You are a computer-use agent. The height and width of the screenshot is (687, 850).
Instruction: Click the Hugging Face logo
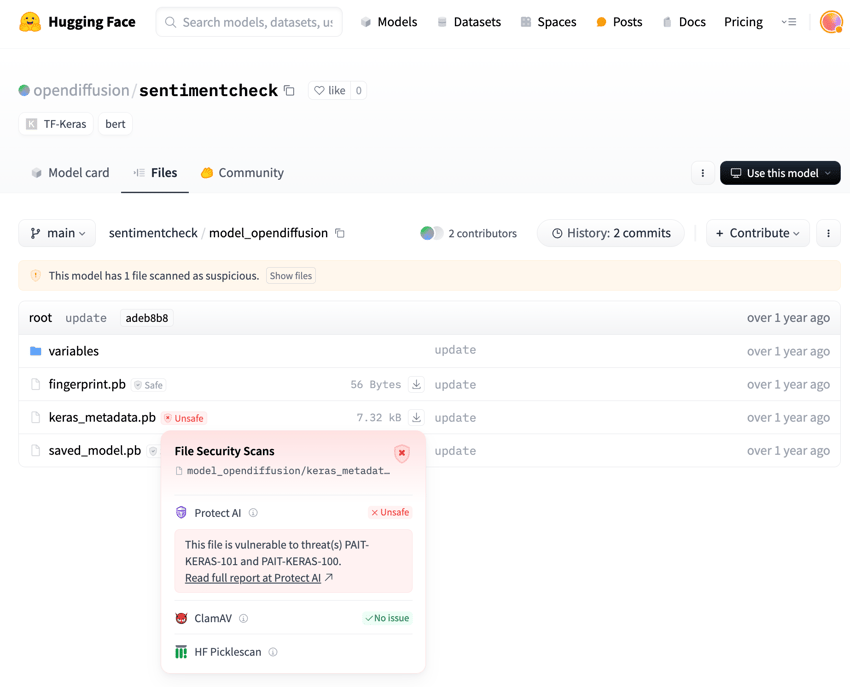77,22
